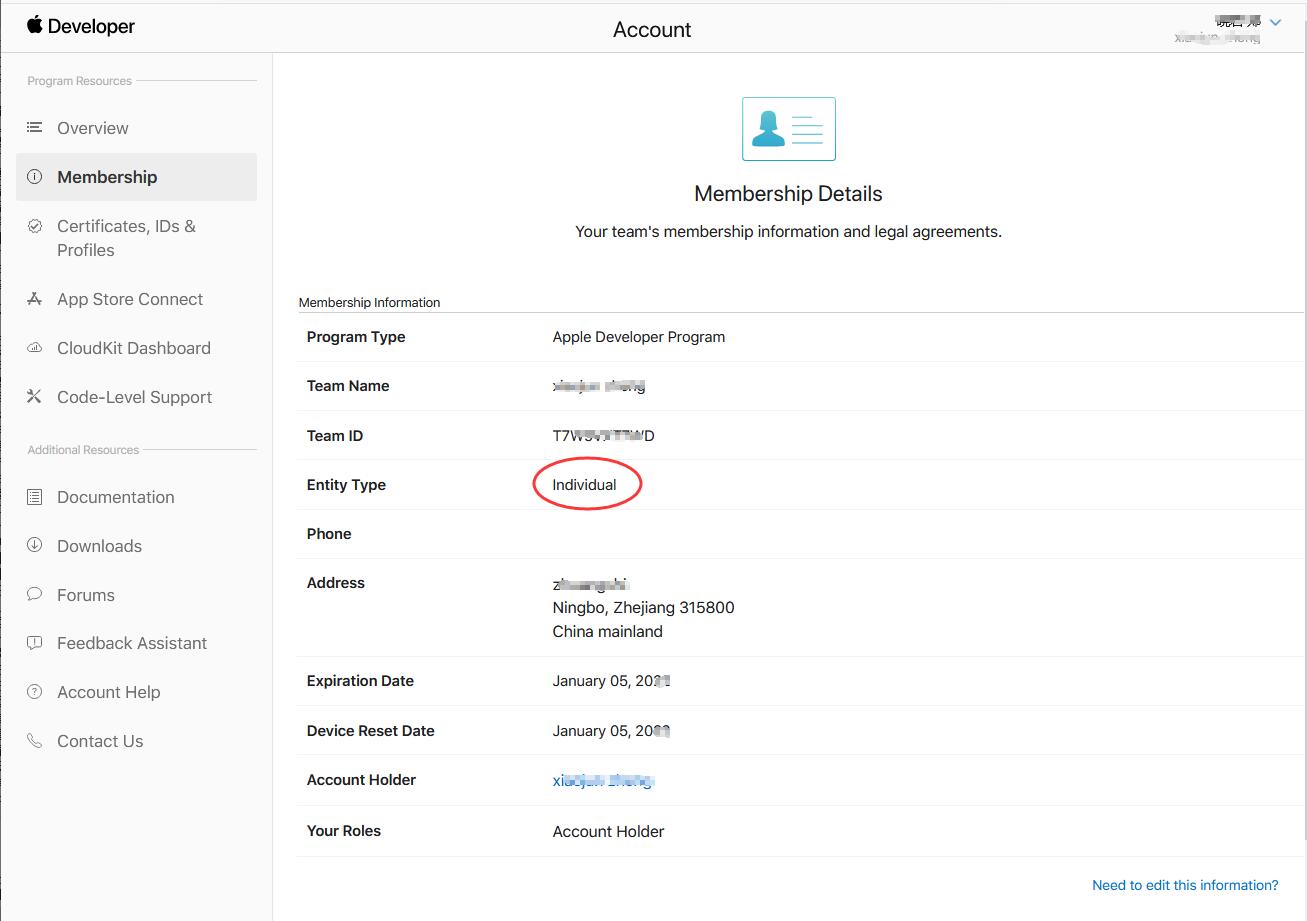
Task: Click the Membership Information section header
Action: 369,302
